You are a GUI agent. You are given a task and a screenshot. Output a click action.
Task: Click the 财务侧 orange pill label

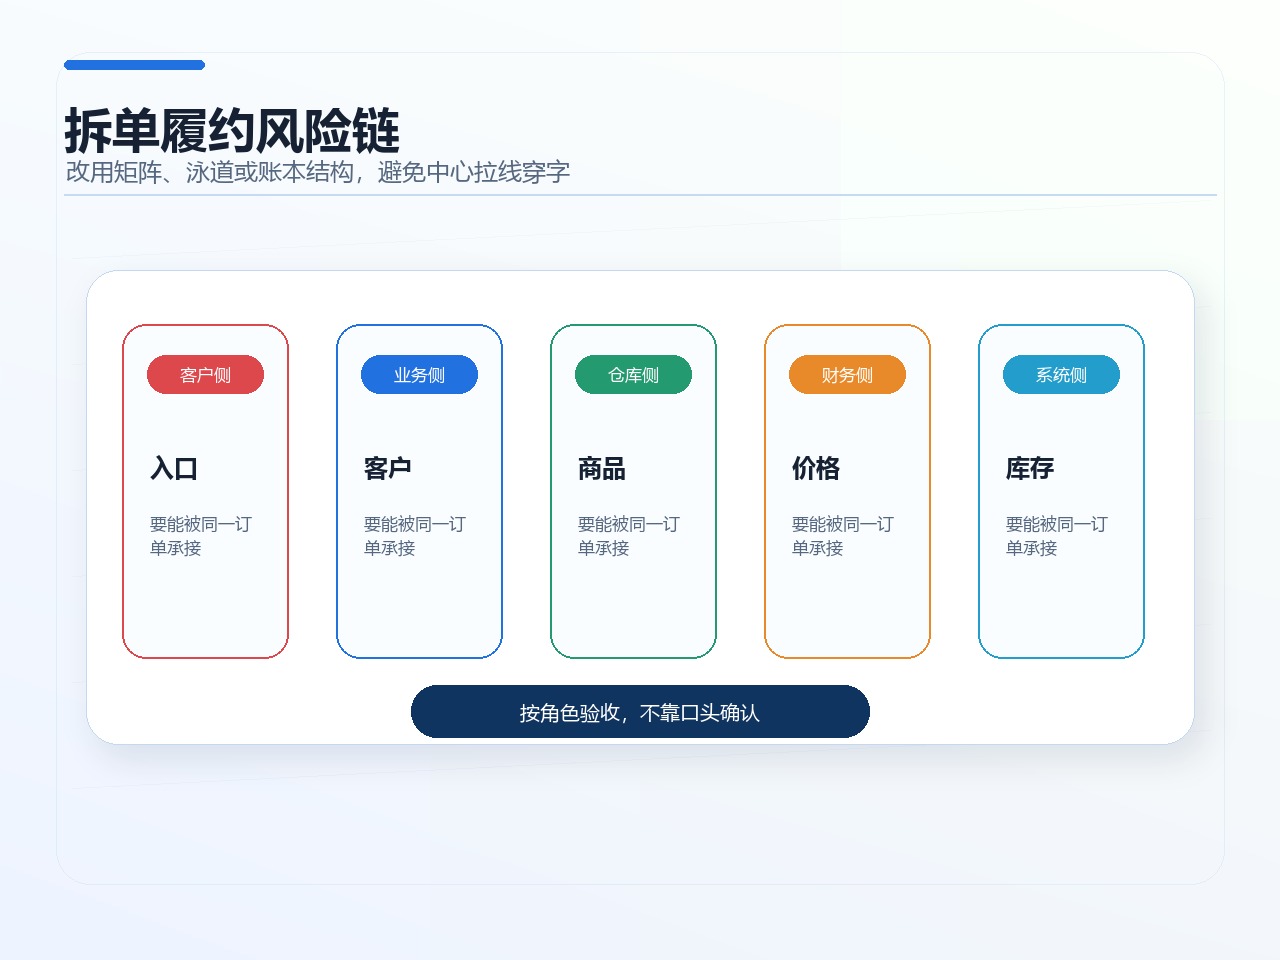(x=847, y=375)
